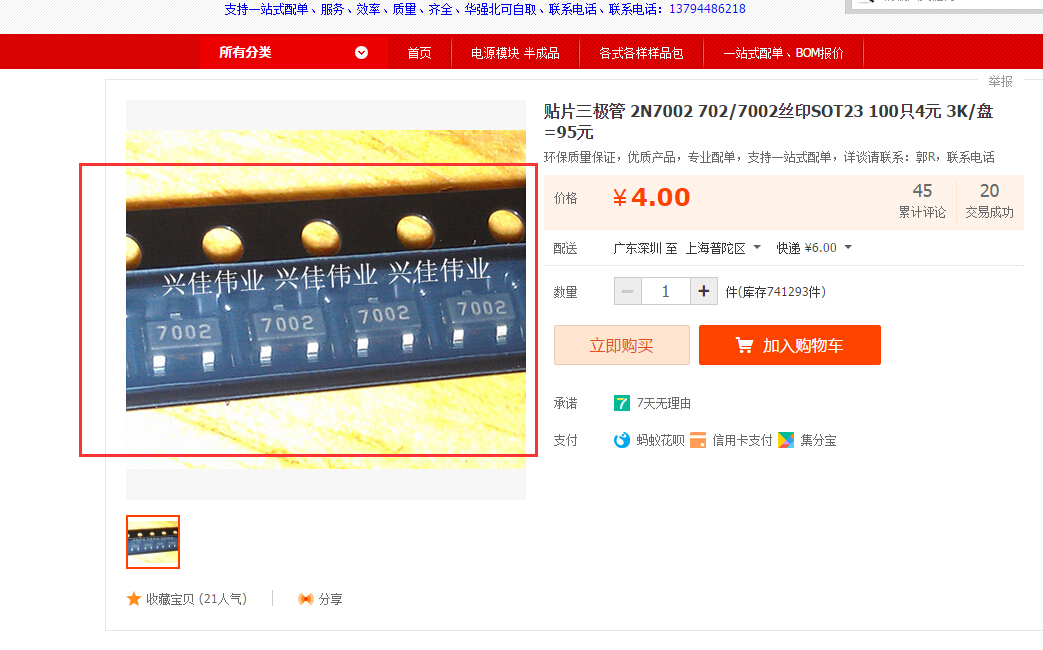The image size is (1043, 650).
Task: Click the 举报 report link
Action: 1000,81
